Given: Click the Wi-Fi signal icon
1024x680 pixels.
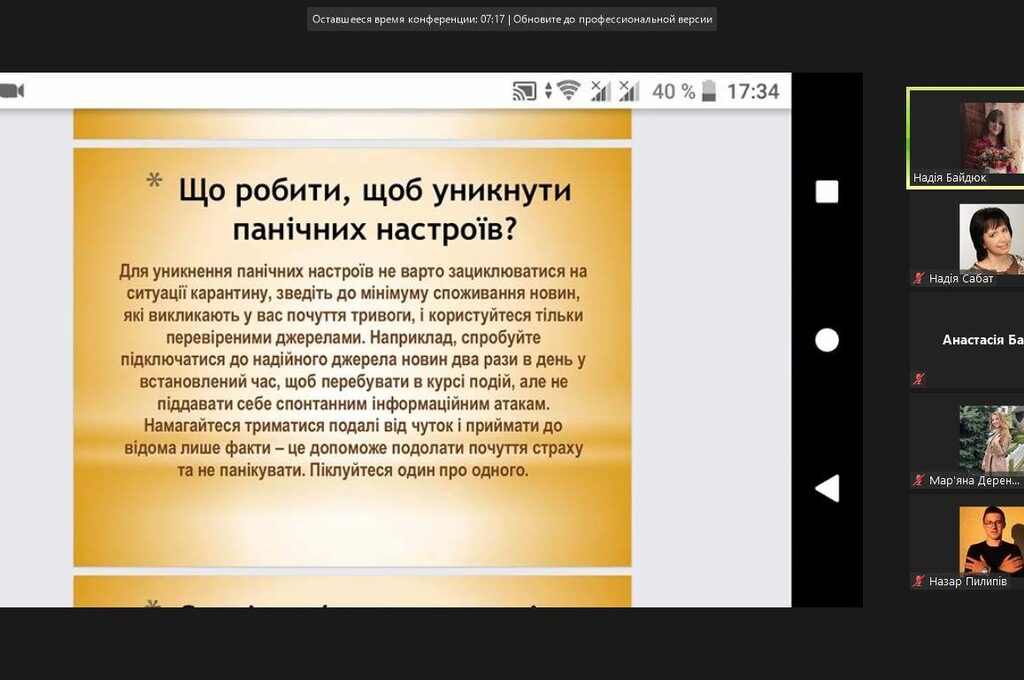Looking at the screenshot, I should pos(568,91).
